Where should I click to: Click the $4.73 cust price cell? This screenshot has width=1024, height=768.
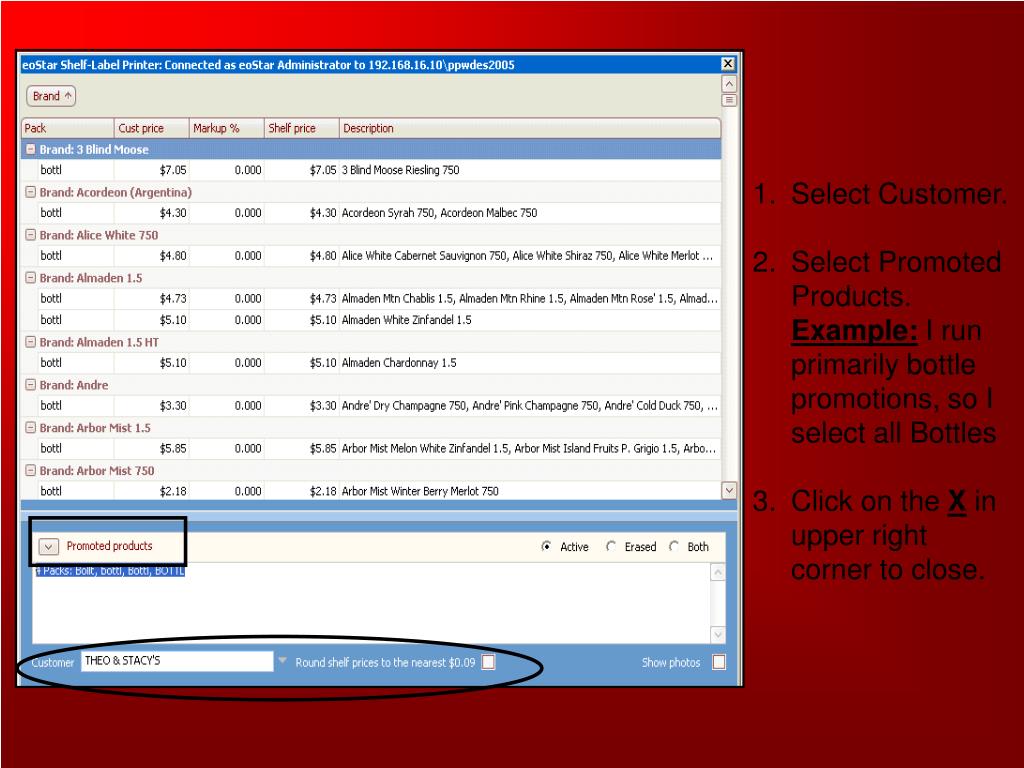coord(152,298)
